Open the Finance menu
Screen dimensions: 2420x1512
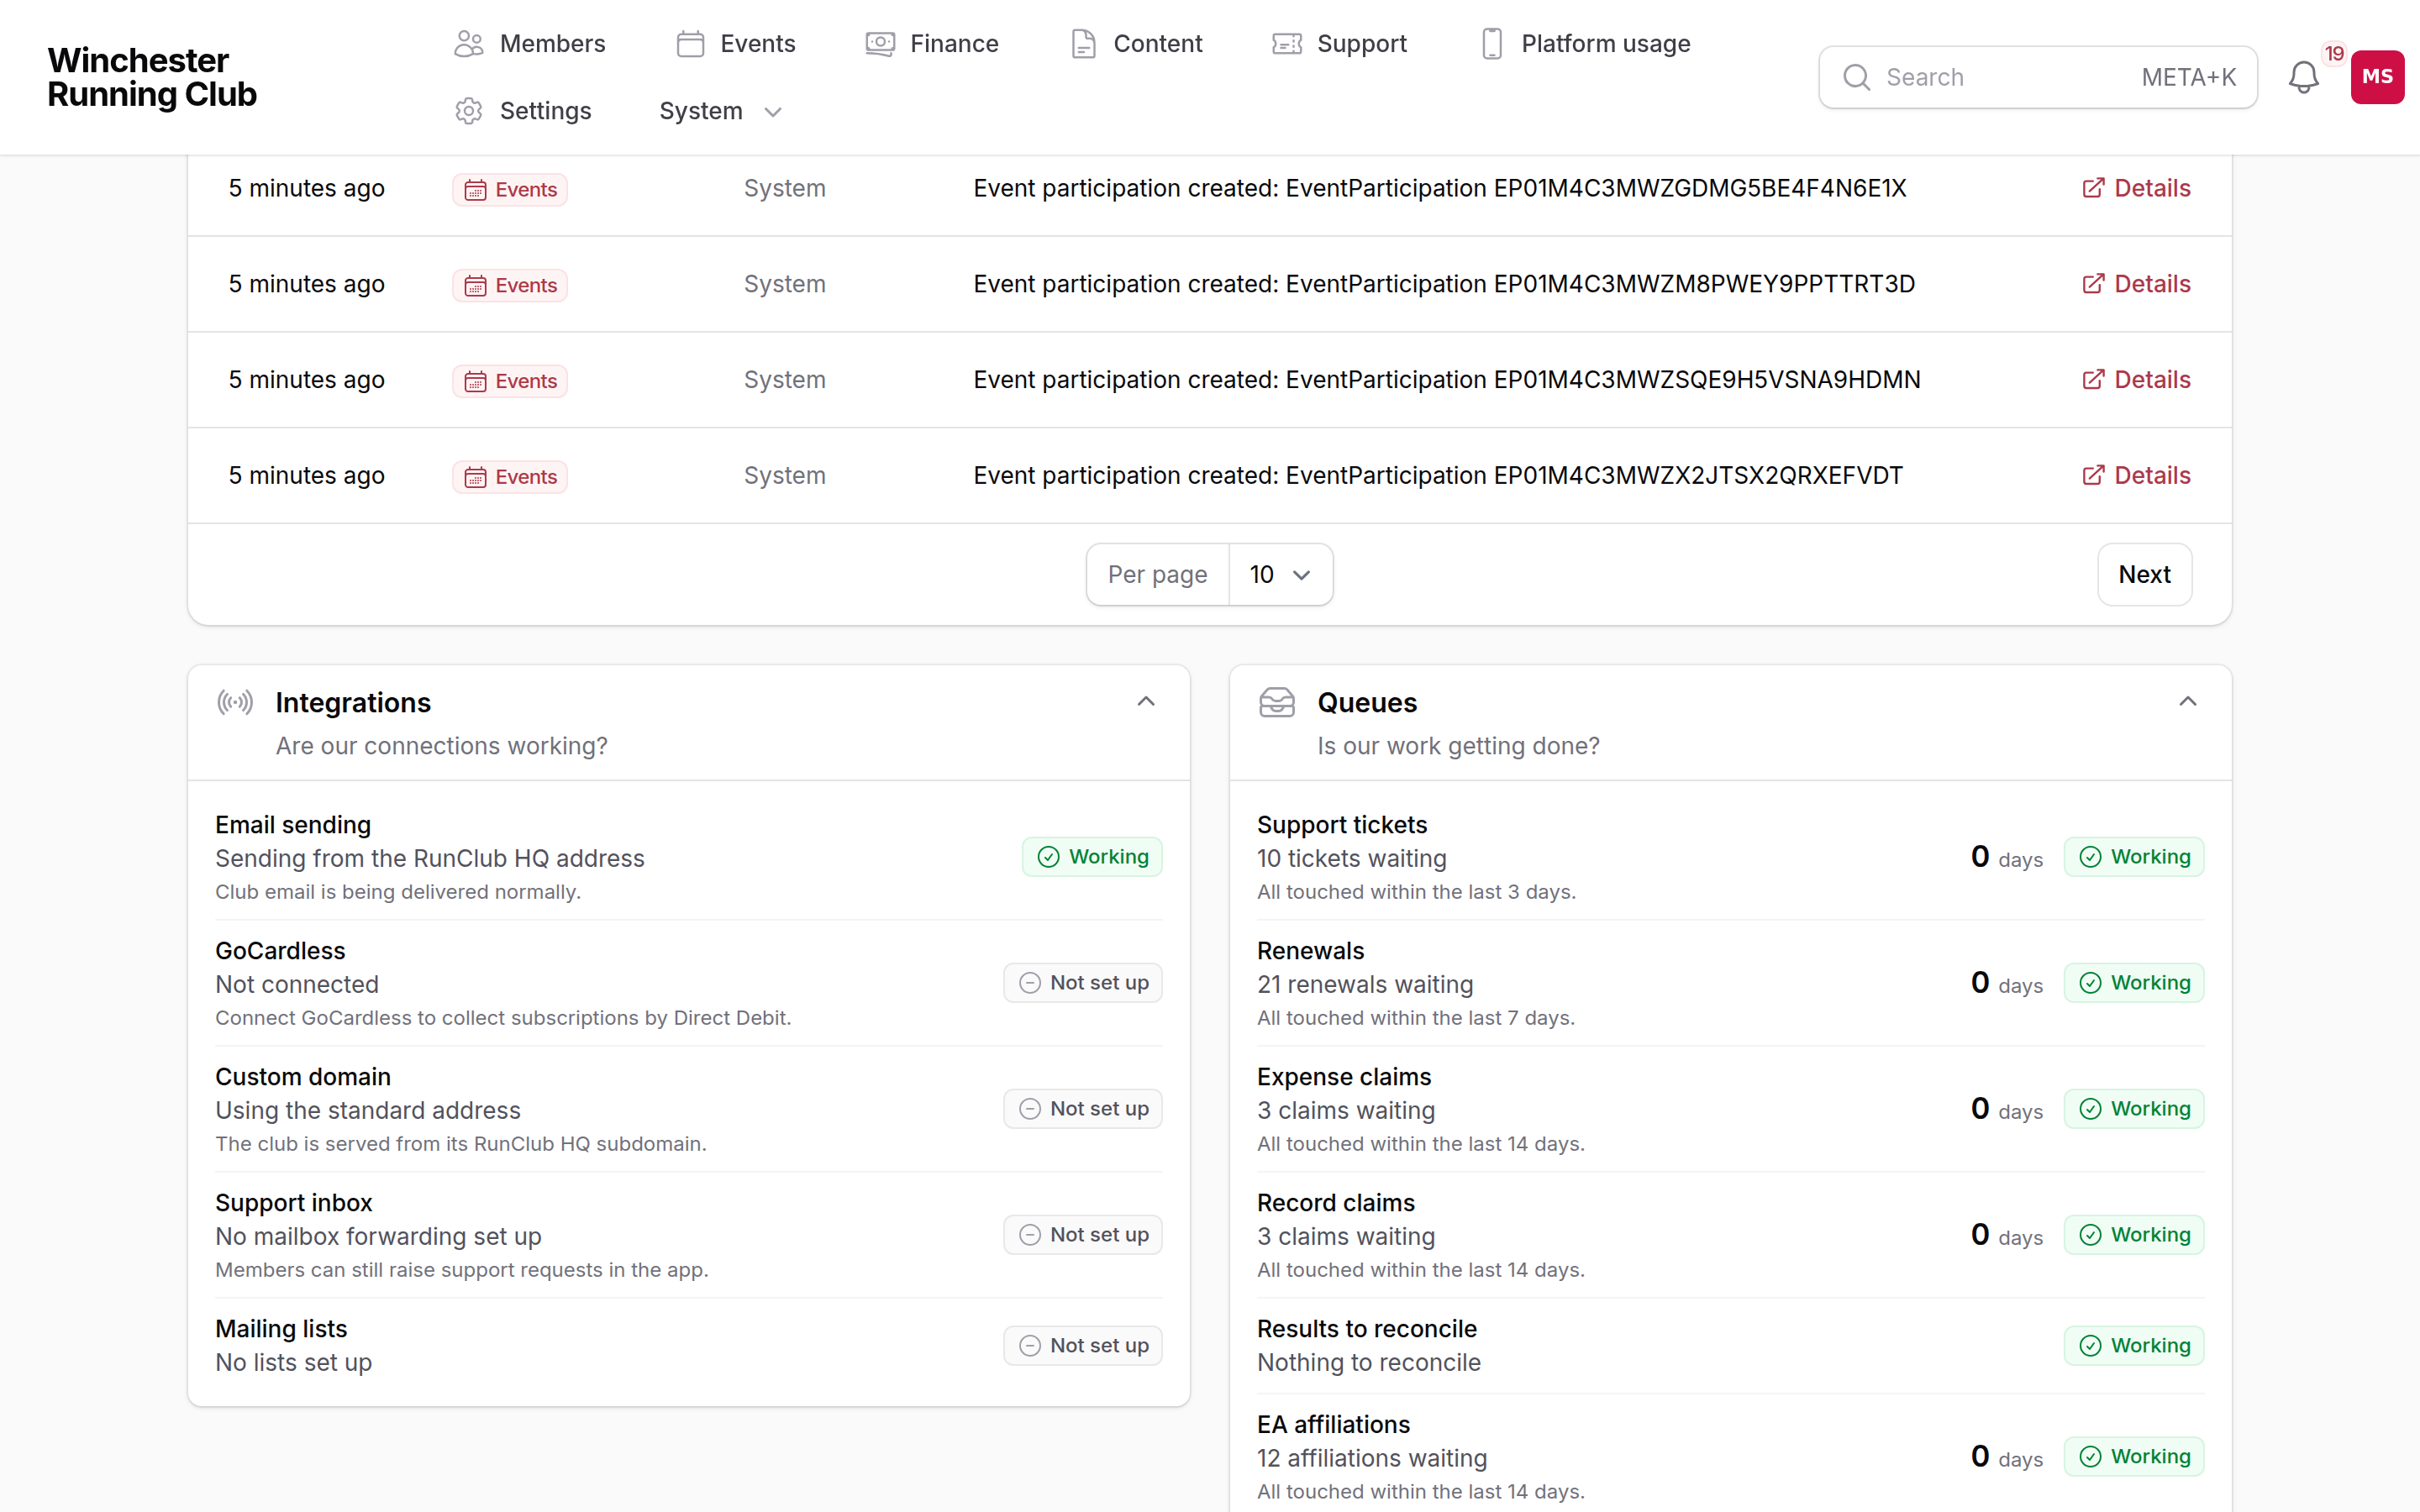pos(932,44)
